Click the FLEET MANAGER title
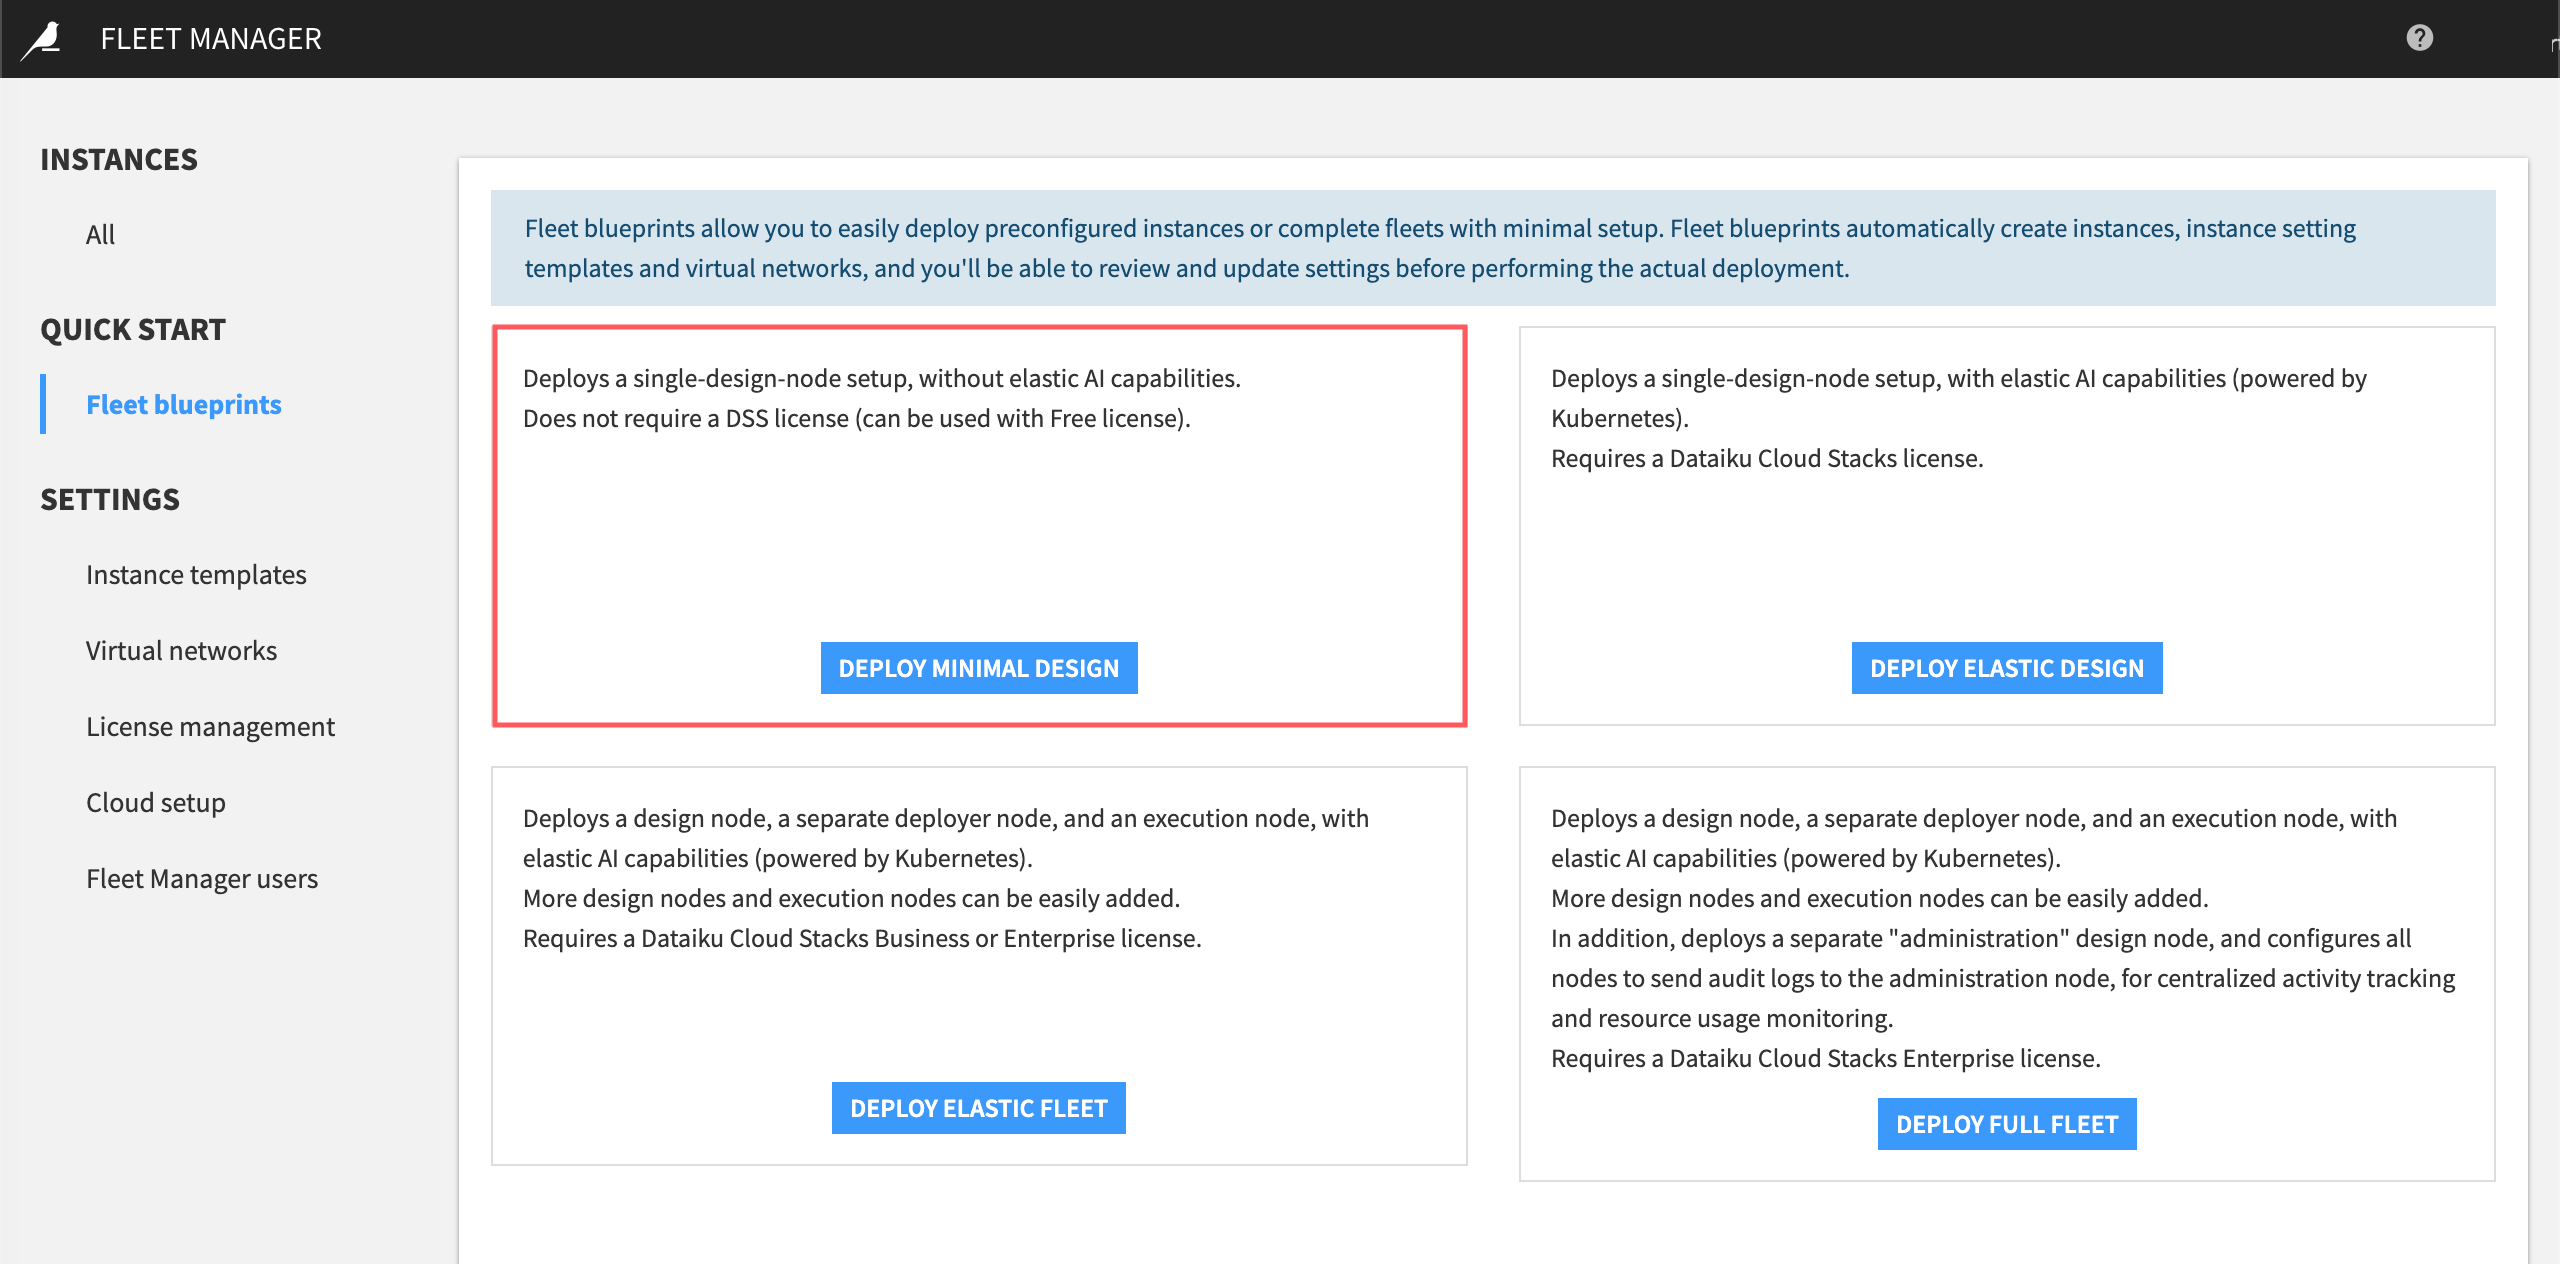This screenshot has width=2560, height=1264. tap(210, 38)
